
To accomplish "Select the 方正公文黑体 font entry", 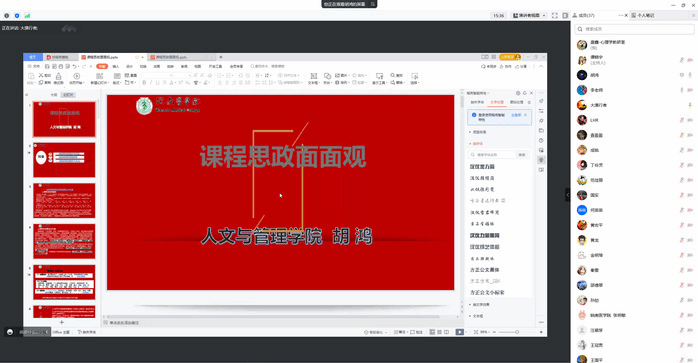I will click(485, 270).
